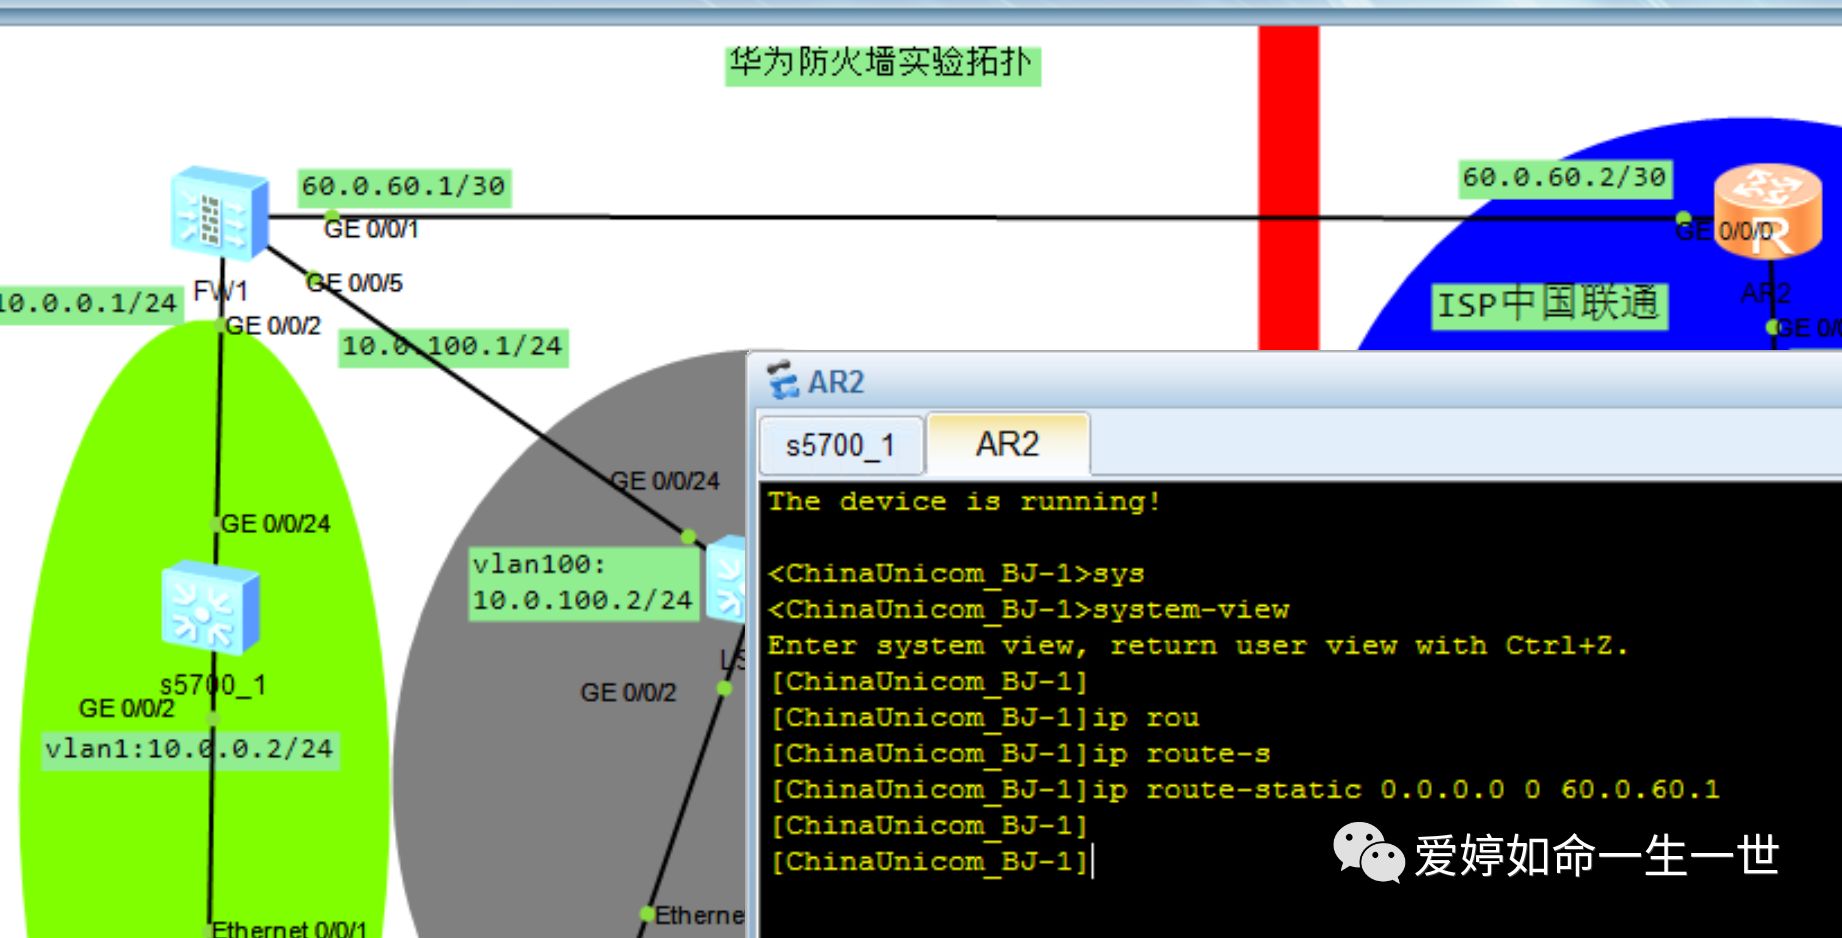The height and width of the screenshot is (938, 1842).
Task: Click GE 0/0/24 label above s5700_1
Action: pyautogui.click(x=275, y=524)
